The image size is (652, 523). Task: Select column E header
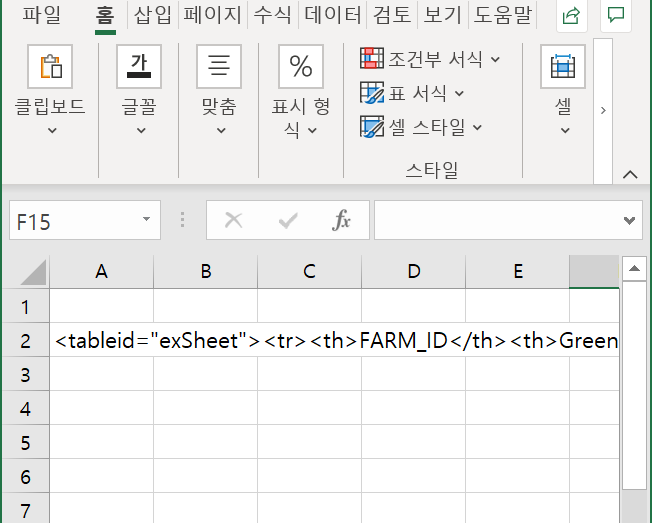[518, 272]
